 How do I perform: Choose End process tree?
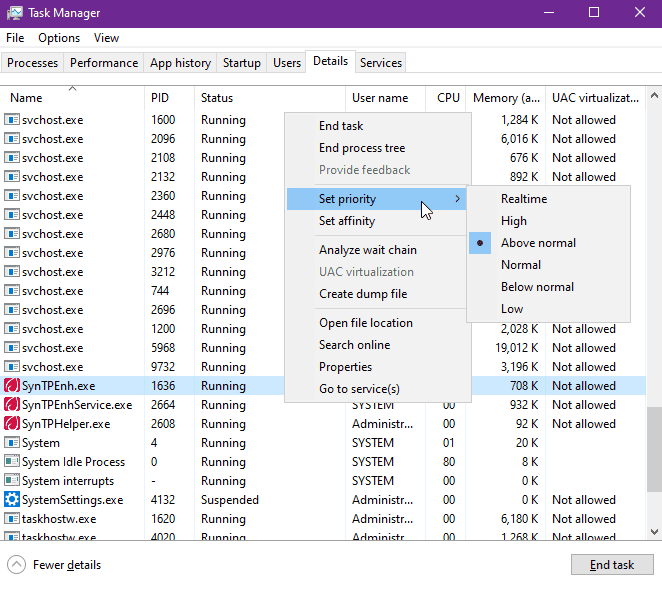[378, 148]
